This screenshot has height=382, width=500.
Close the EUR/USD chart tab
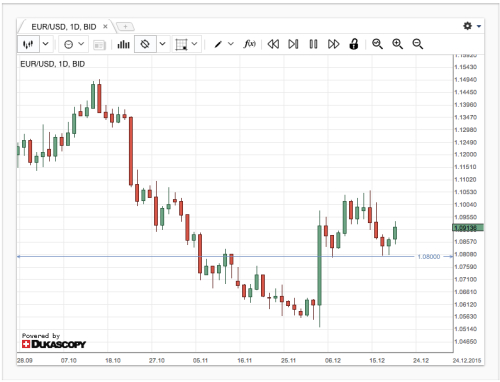pos(105,26)
